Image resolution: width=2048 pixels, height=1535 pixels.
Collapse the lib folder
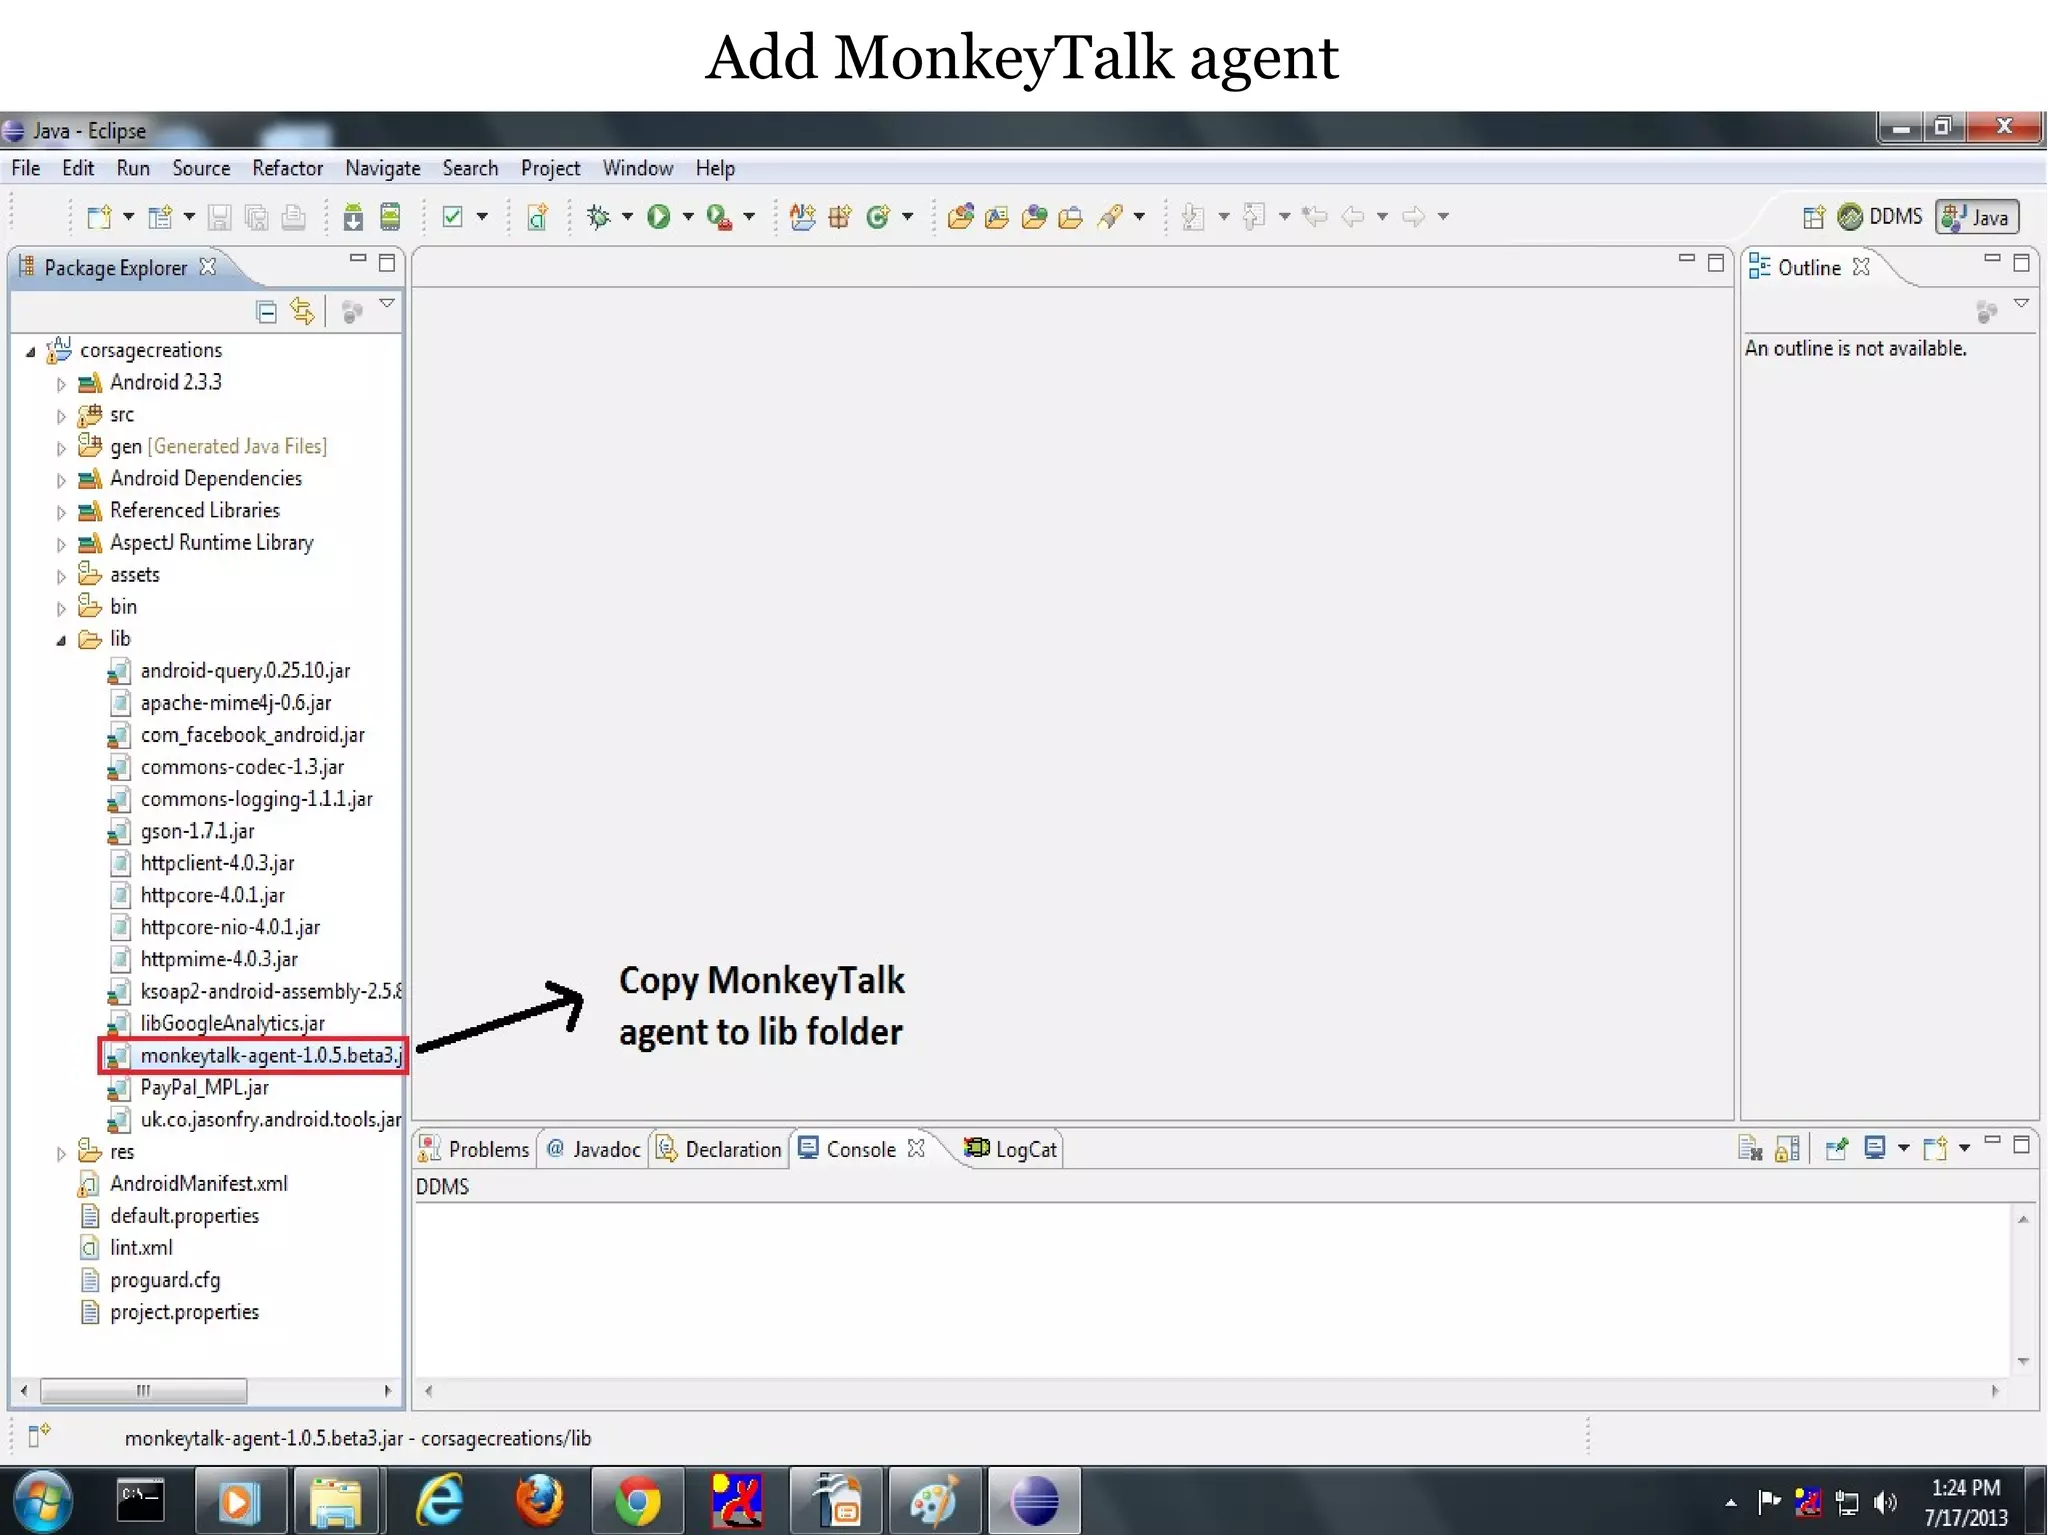tap(61, 640)
